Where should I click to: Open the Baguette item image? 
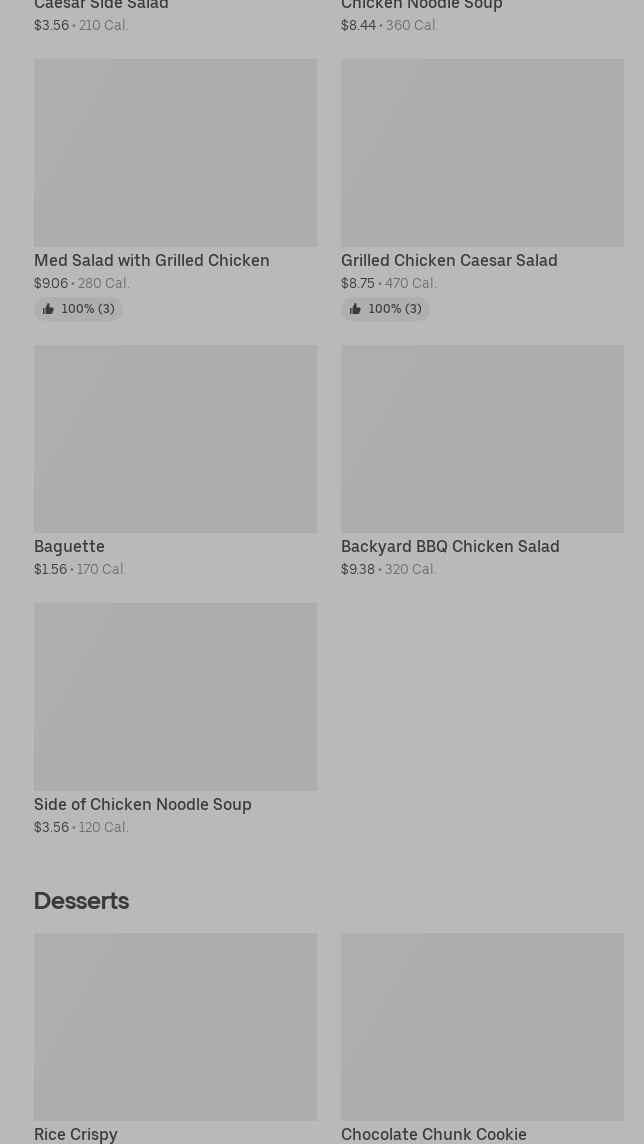pos(175,439)
